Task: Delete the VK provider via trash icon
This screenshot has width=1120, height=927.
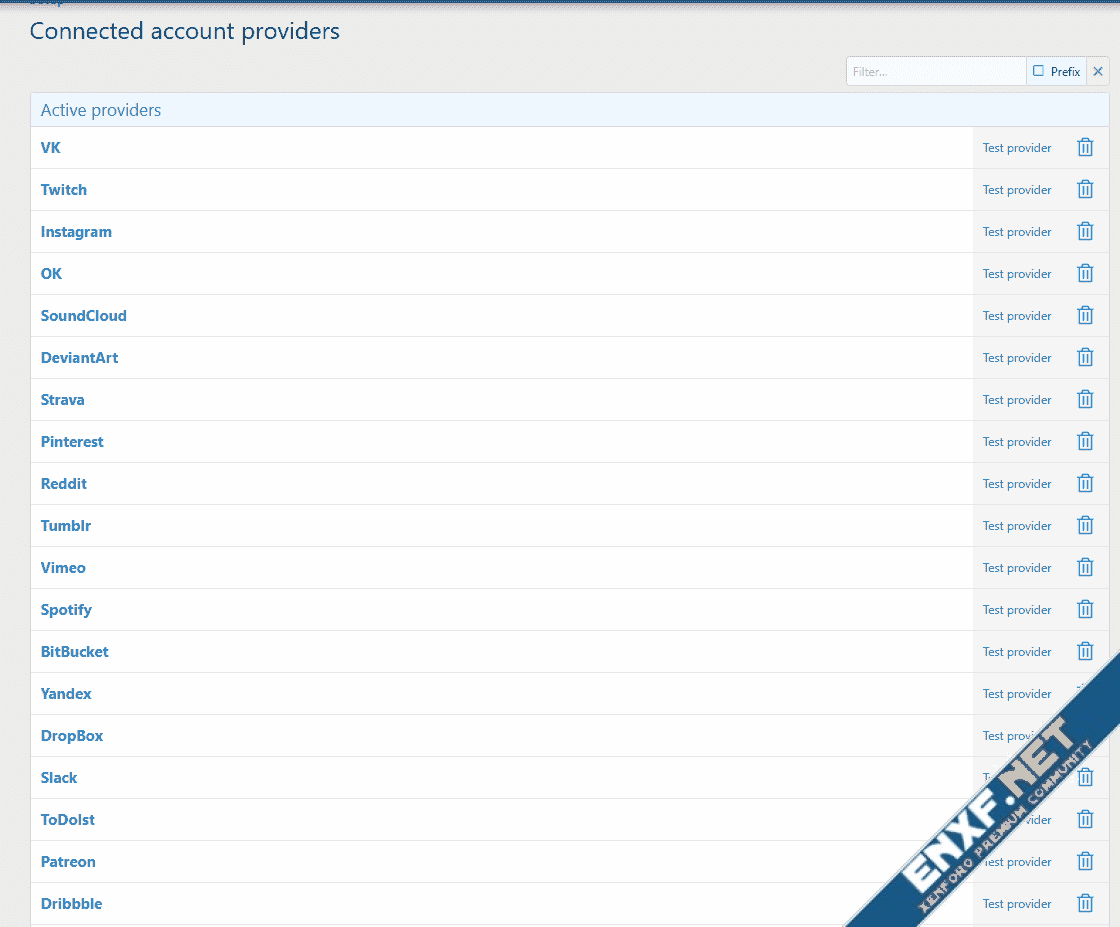Action: (1085, 147)
